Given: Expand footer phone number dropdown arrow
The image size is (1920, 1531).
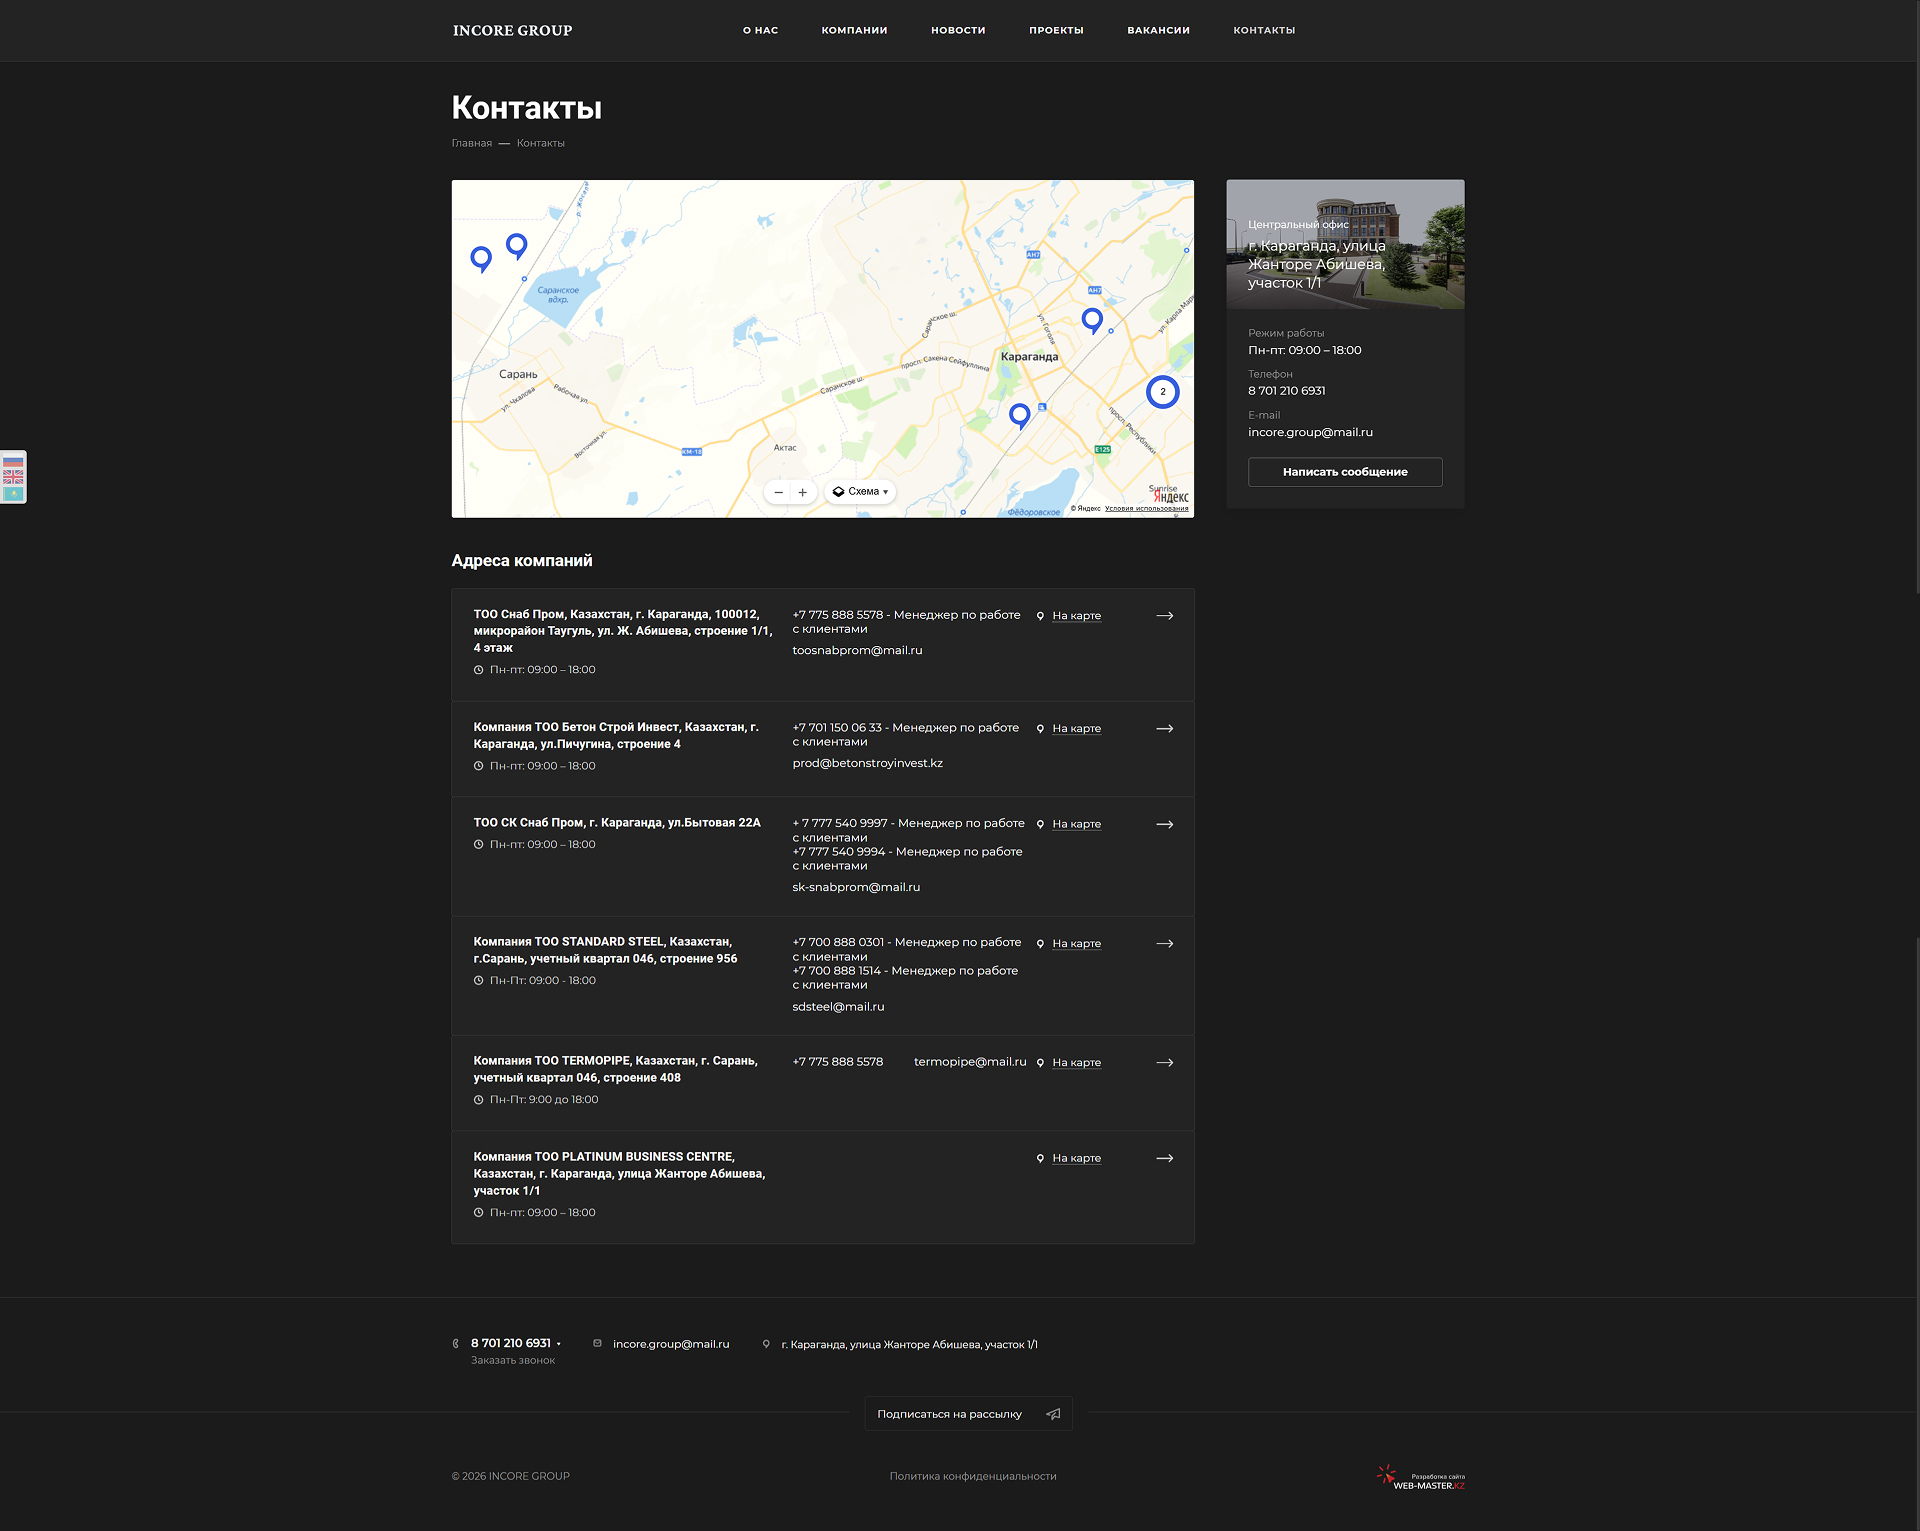Looking at the screenshot, I should [x=559, y=1344].
